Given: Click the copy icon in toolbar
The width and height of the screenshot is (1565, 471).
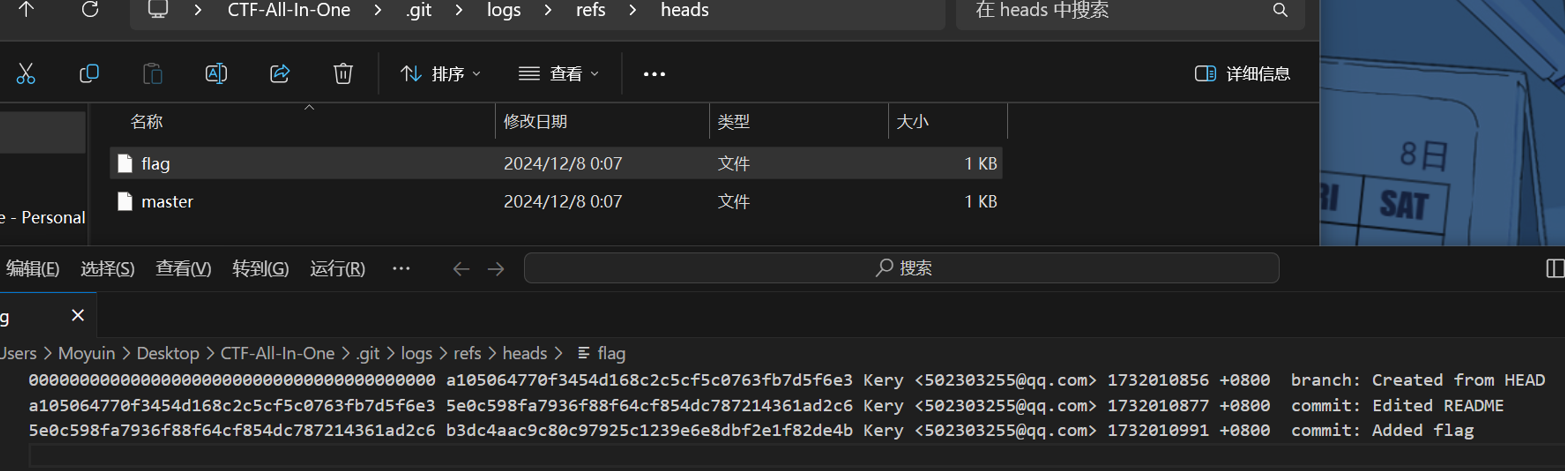Looking at the screenshot, I should point(89,73).
